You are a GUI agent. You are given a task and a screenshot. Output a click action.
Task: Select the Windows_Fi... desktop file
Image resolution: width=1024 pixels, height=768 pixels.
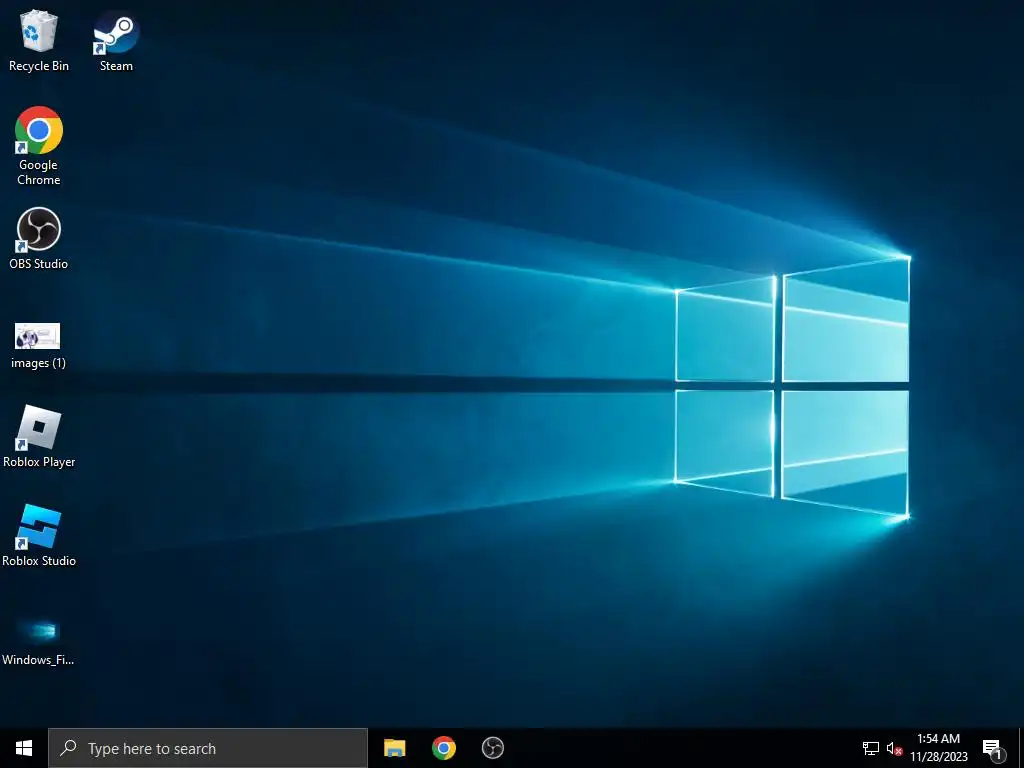tap(38, 642)
